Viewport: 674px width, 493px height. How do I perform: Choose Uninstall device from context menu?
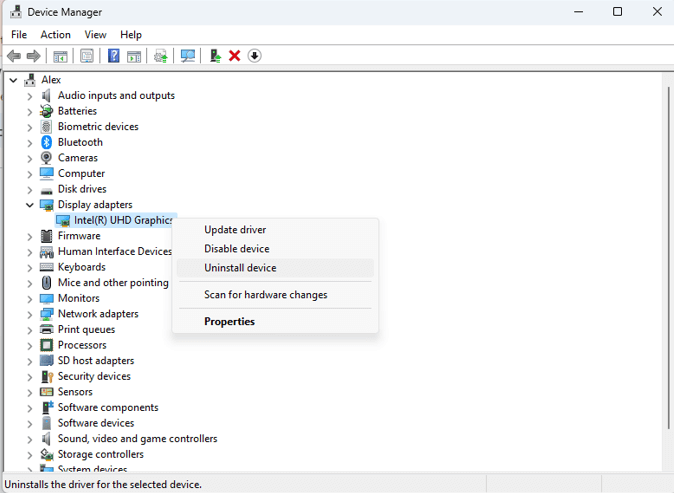click(x=240, y=268)
